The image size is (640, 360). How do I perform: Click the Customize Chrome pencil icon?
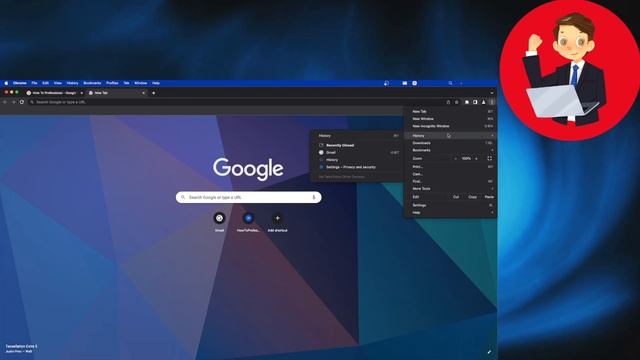tap(489, 351)
